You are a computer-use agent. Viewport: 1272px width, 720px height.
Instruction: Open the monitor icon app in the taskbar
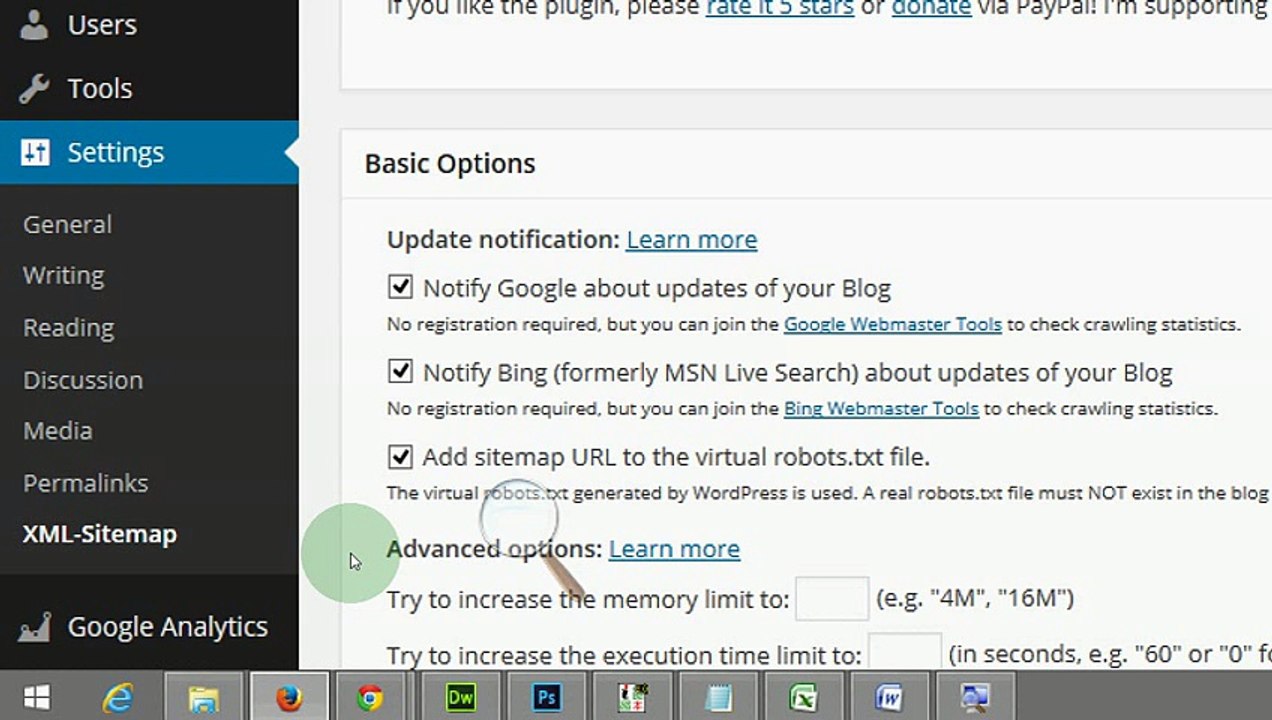point(974,697)
